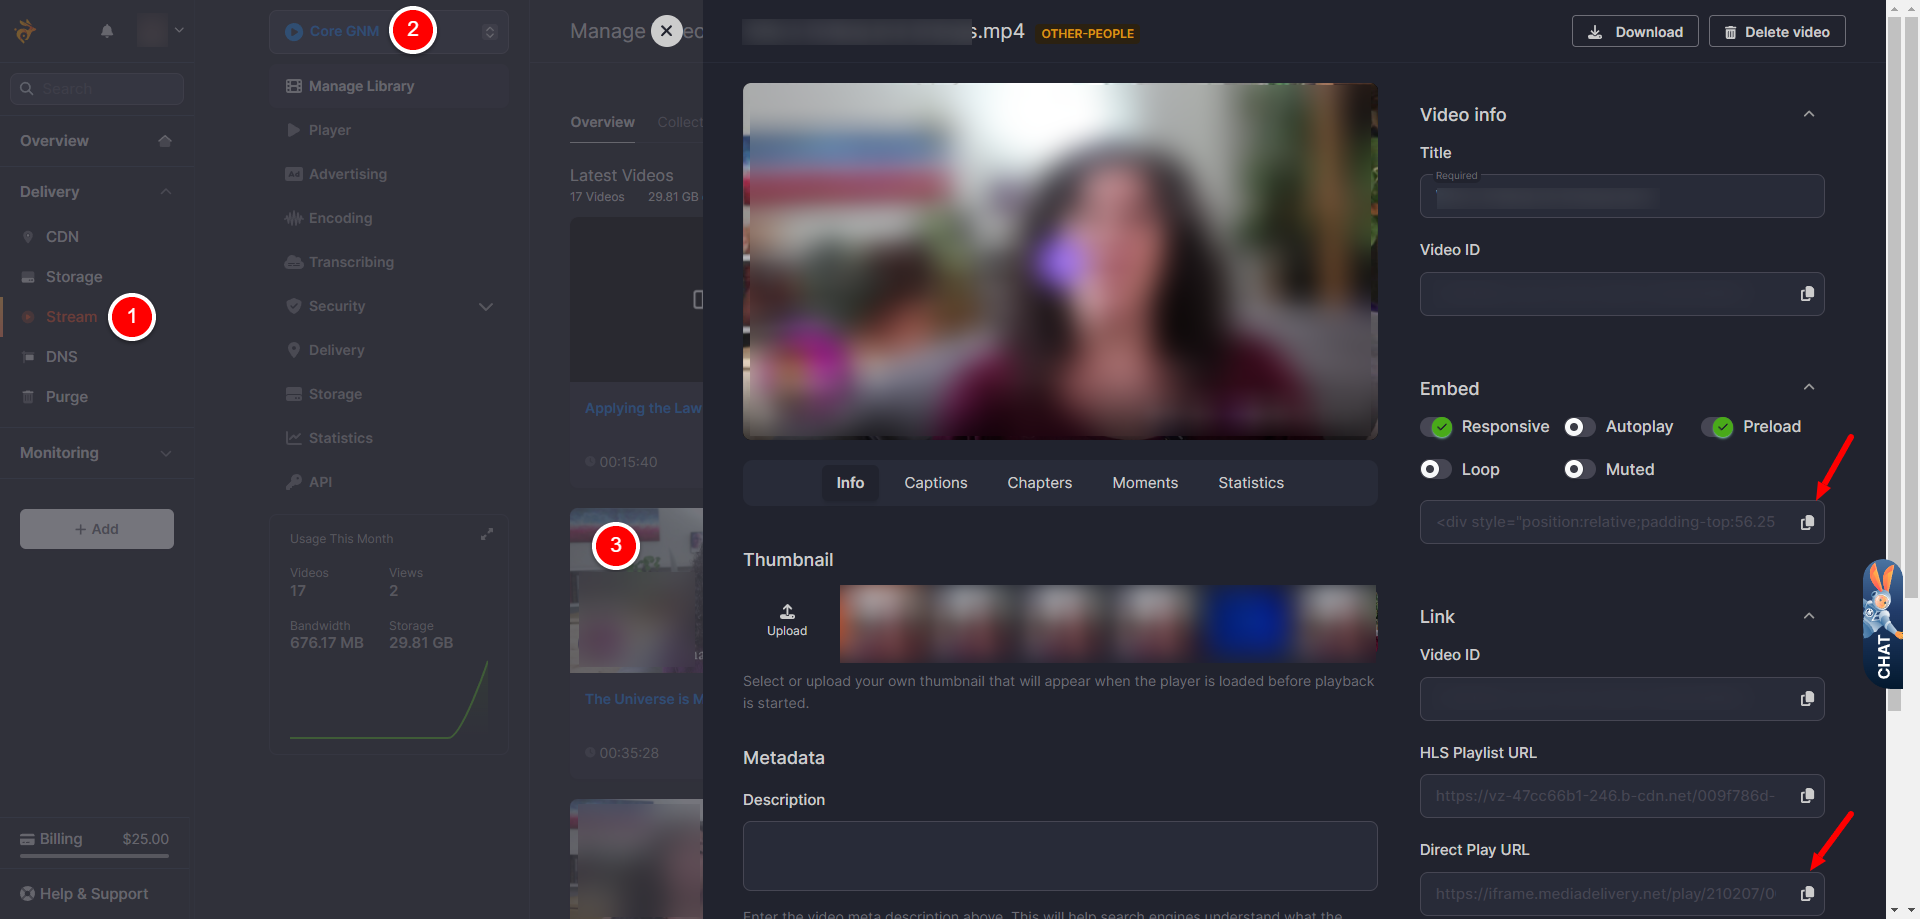Switch to the Moments tab
Image resolution: width=1920 pixels, height=919 pixels.
pos(1145,483)
